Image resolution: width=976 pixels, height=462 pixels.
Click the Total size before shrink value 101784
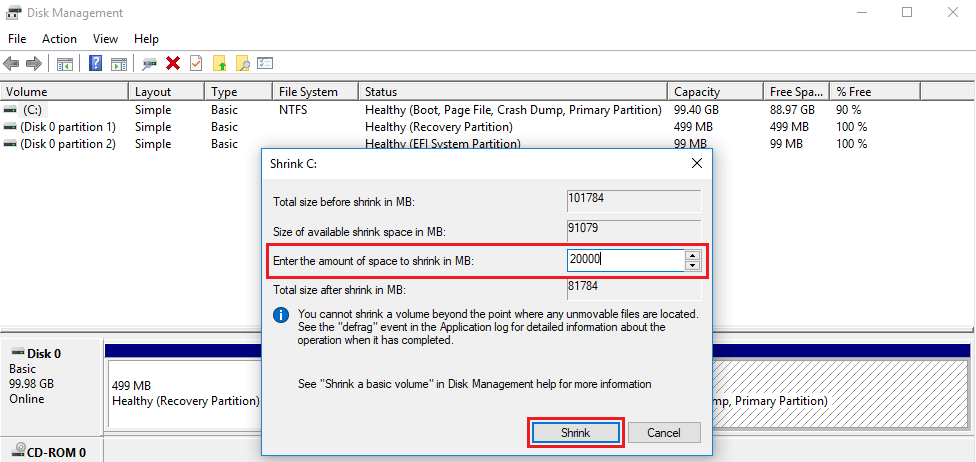[634, 202]
